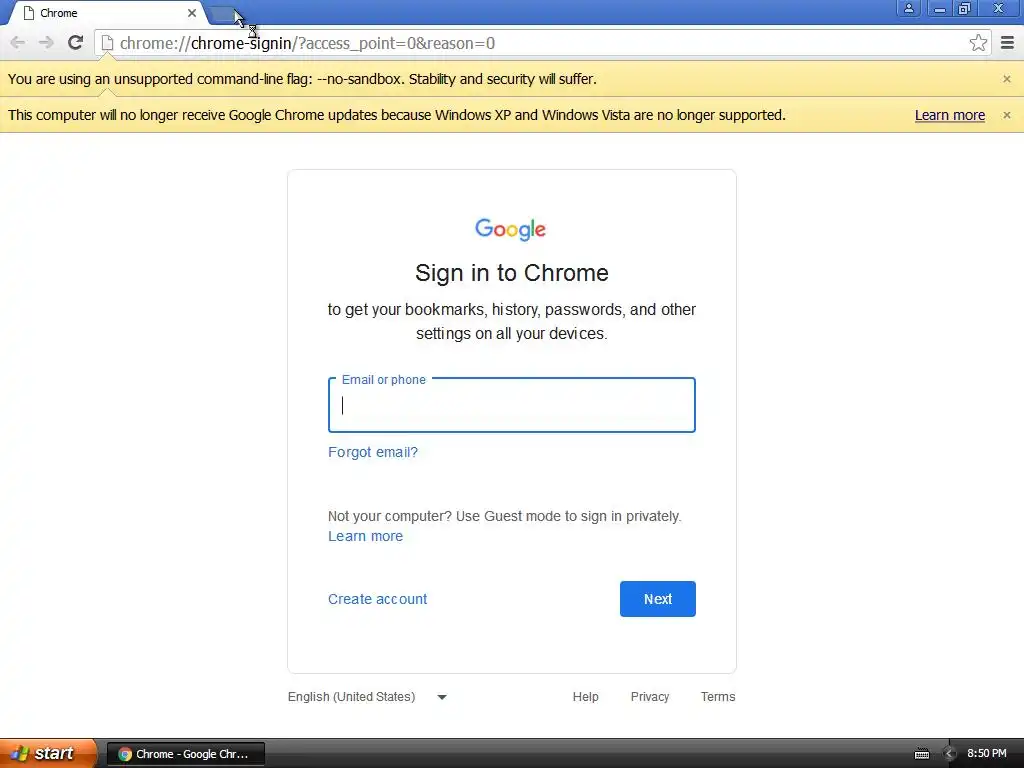The image size is (1024, 768).
Task: Select Chrome - Google Chrome taskbar item
Action: (185, 754)
